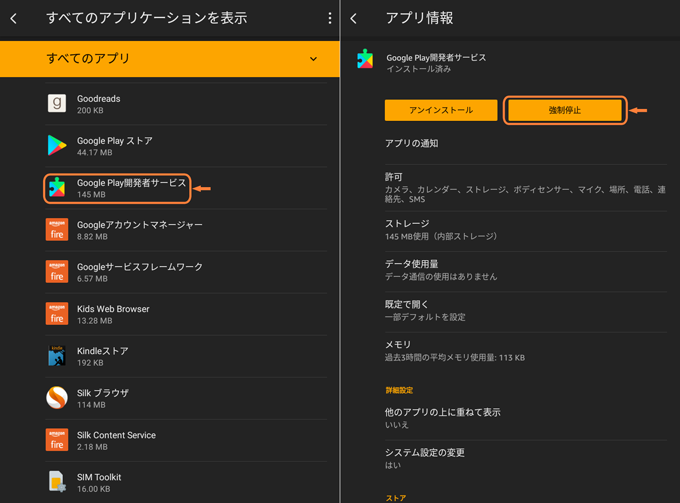Open the 既定で開く entry
The height and width of the screenshot is (503, 680).
(526, 310)
